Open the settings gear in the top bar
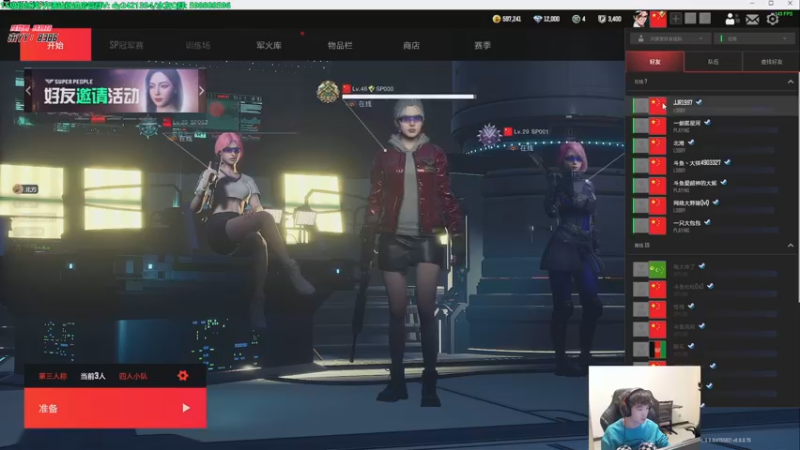 pos(772,19)
